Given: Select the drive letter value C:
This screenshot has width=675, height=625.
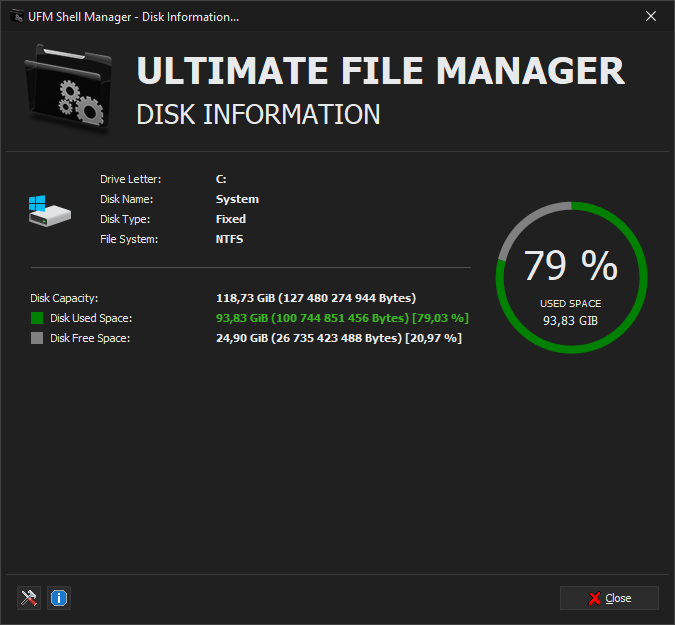Looking at the screenshot, I should pyautogui.click(x=221, y=179).
